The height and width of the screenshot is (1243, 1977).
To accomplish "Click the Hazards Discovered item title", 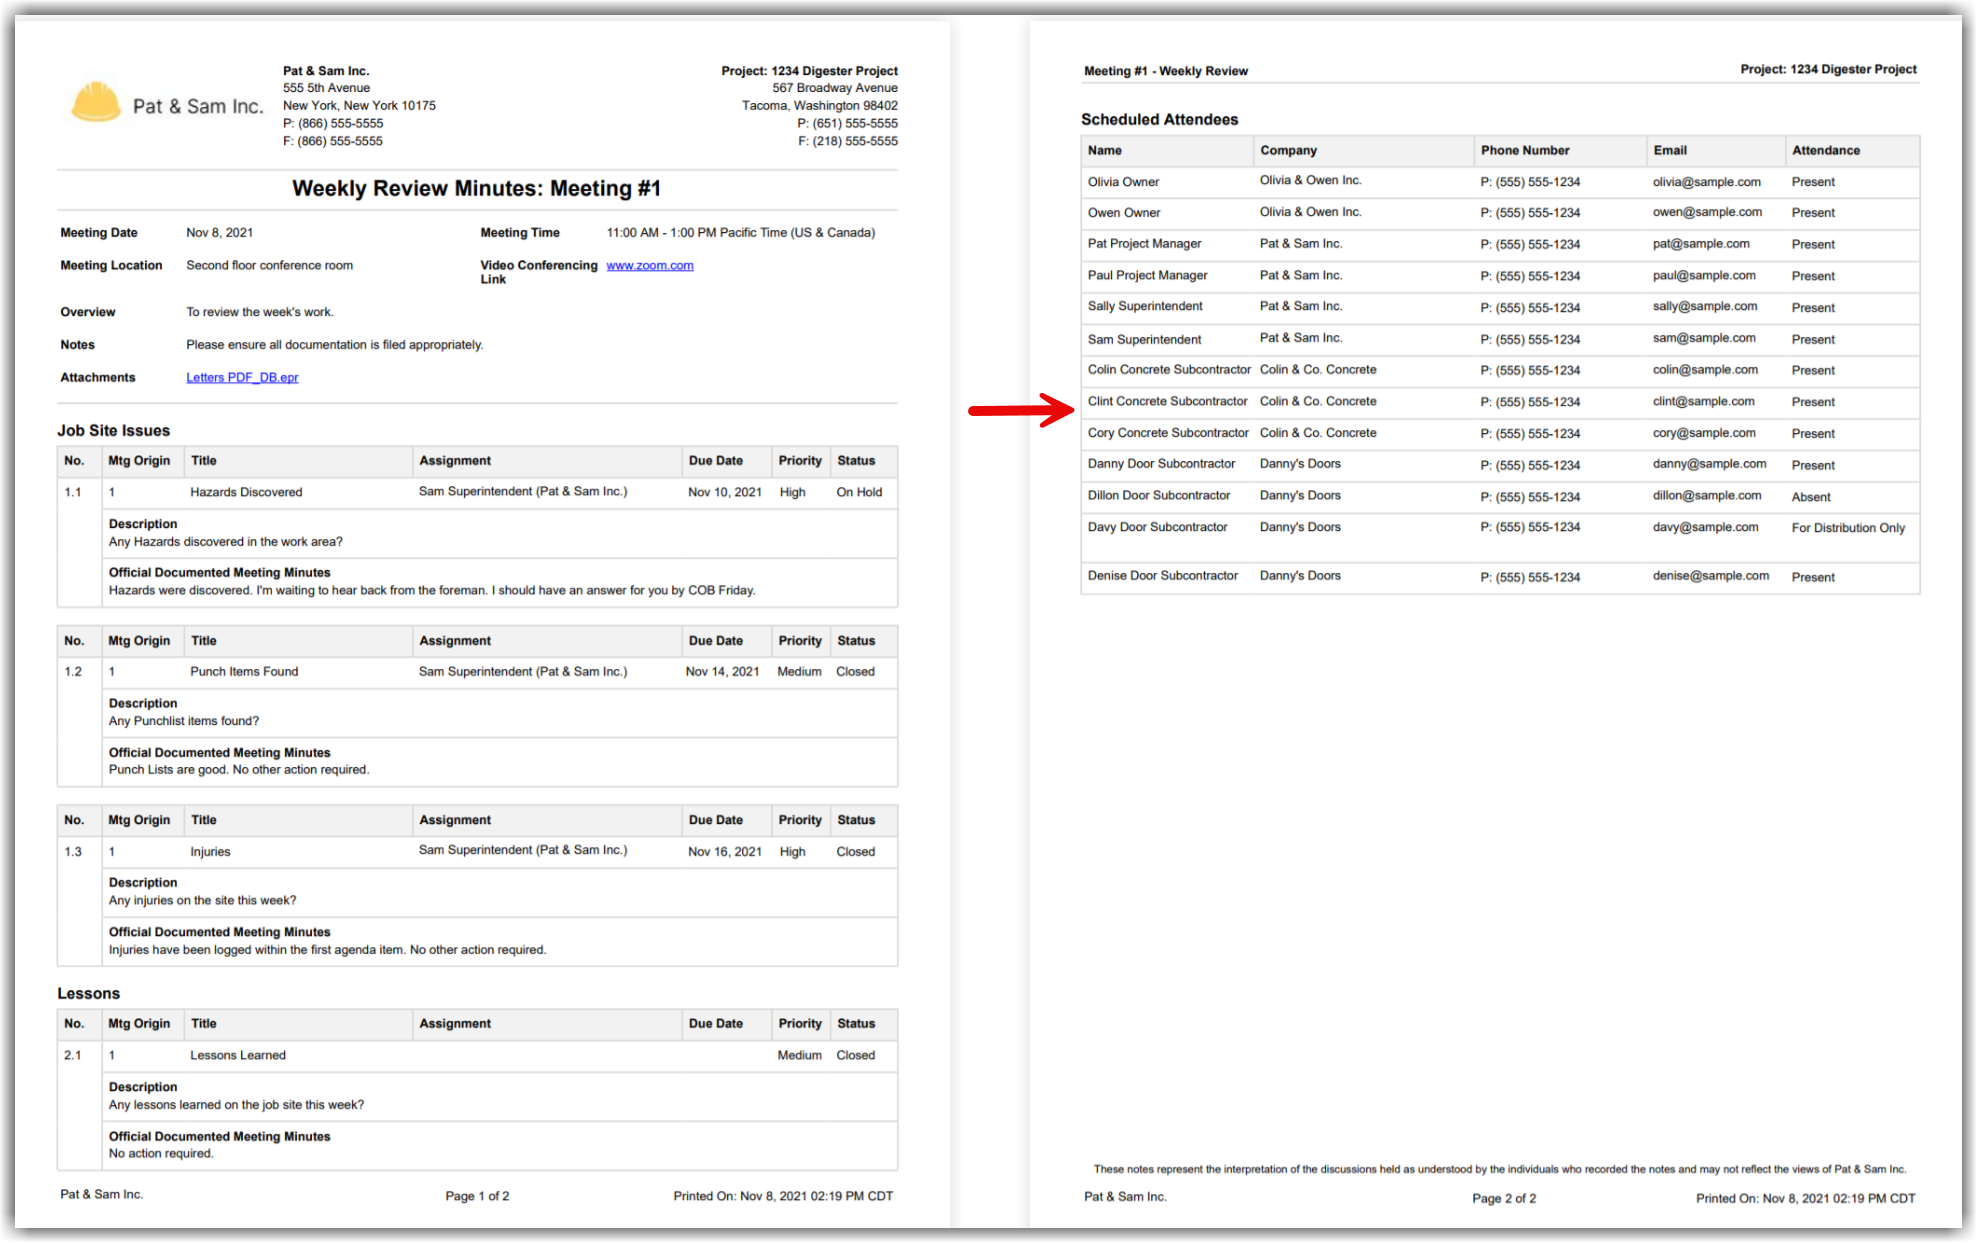I will tap(246, 492).
